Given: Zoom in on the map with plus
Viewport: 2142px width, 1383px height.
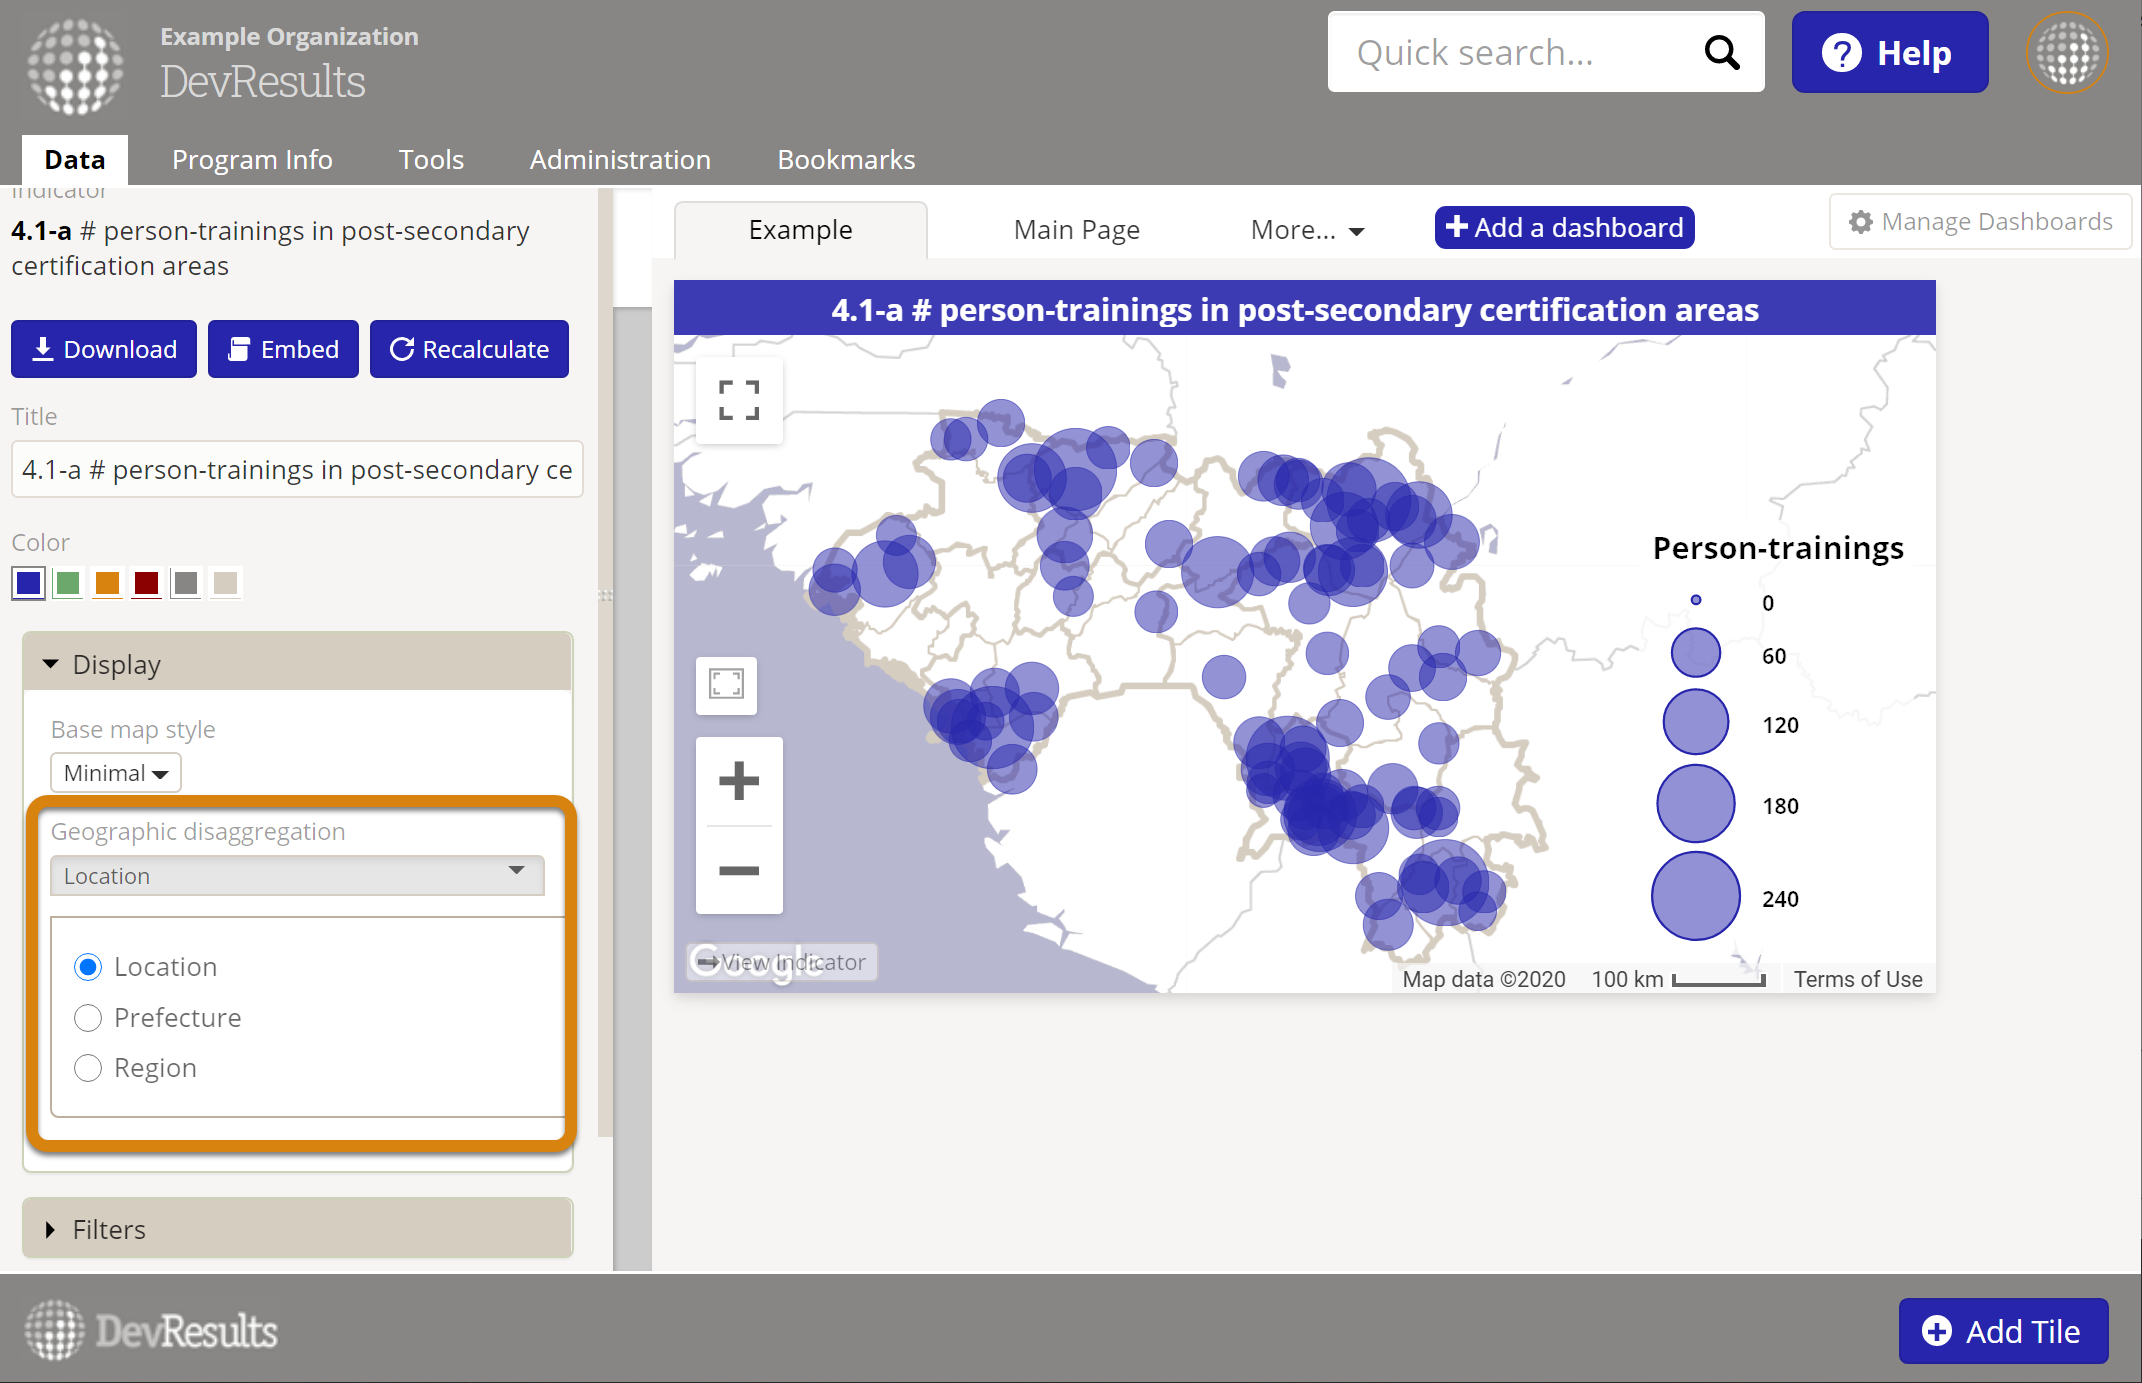Looking at the screenshot, I should pyautogui.click(x=739, y=781).
